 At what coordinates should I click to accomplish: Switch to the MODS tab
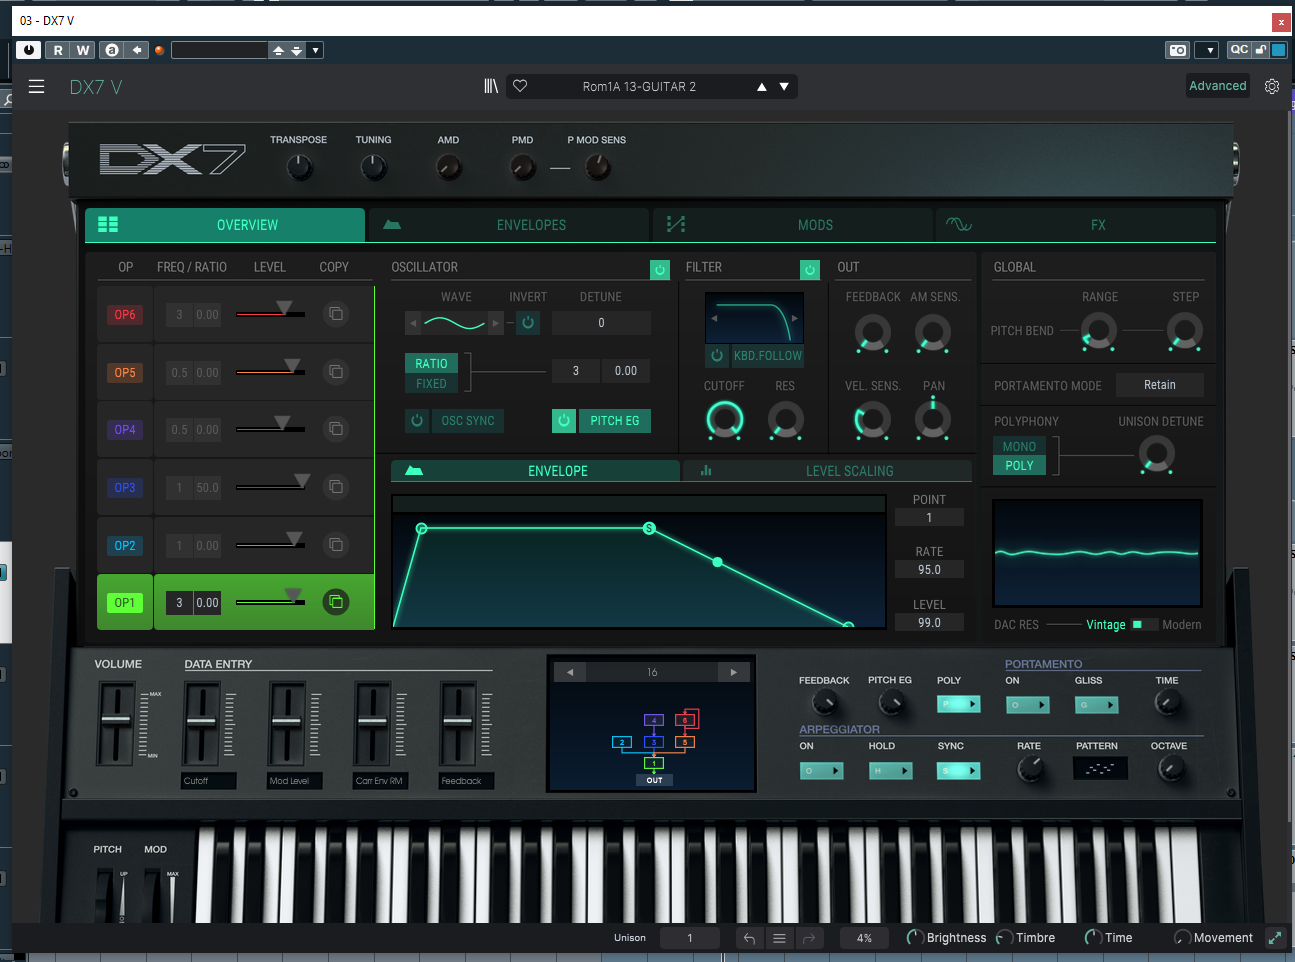coord(793,225)
